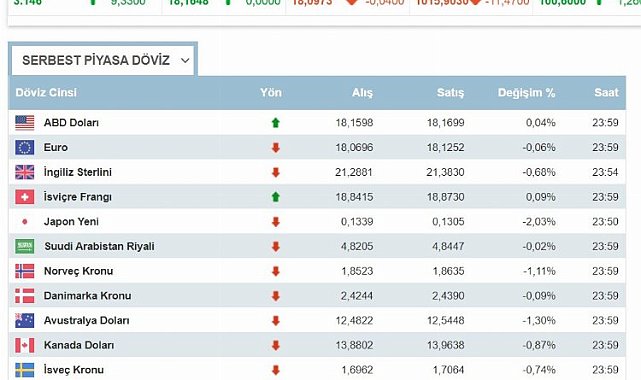The width and height of the screenshot is (641, 380).
Task: Select İngiliz Sterlini time 23:54
Action: [x=605, y=172]
